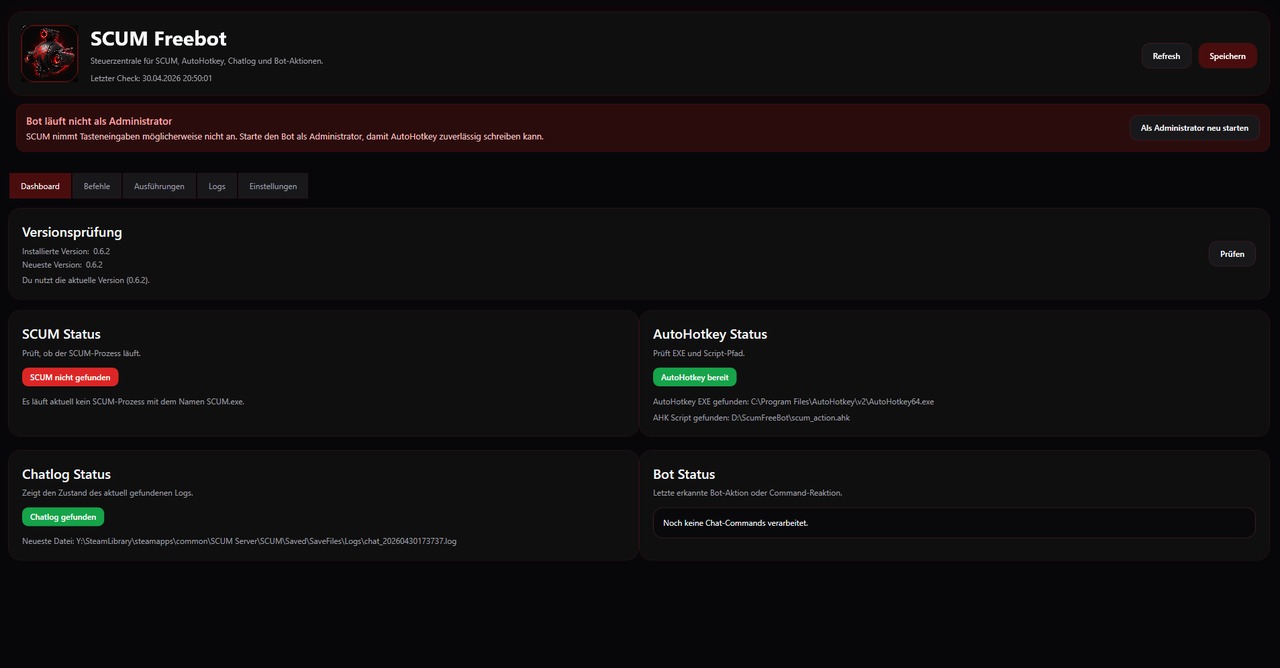Click the SCUM nicht gefunden status badge
1280x668 pixels.
pos(70,377)
